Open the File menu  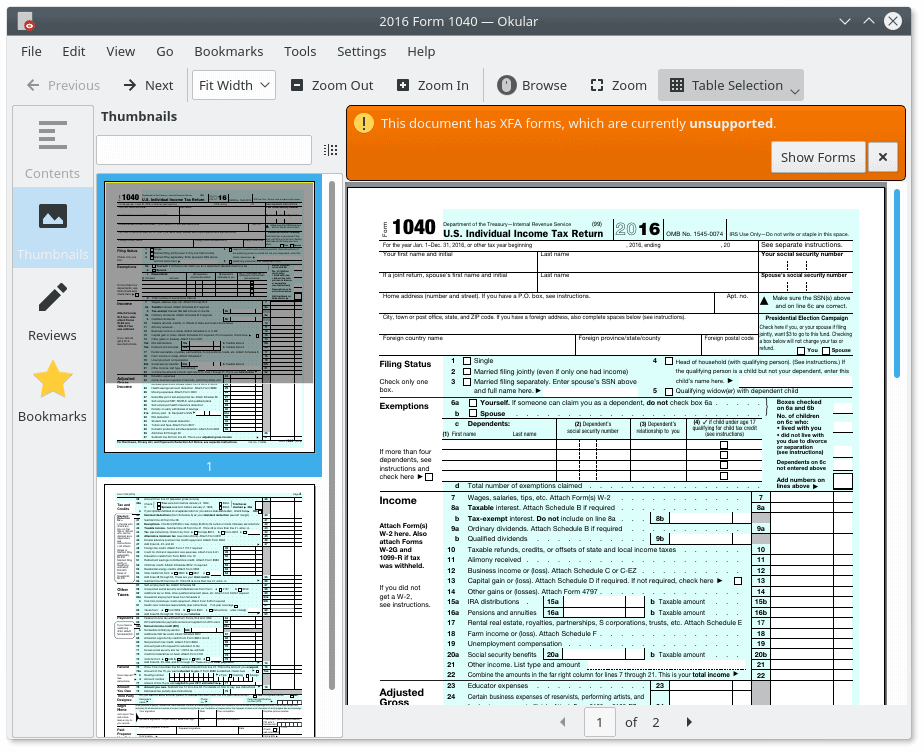[x=31, y=52]
